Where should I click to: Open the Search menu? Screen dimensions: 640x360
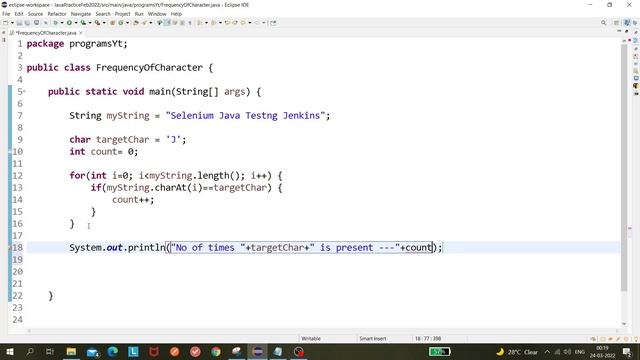point(103,14)
